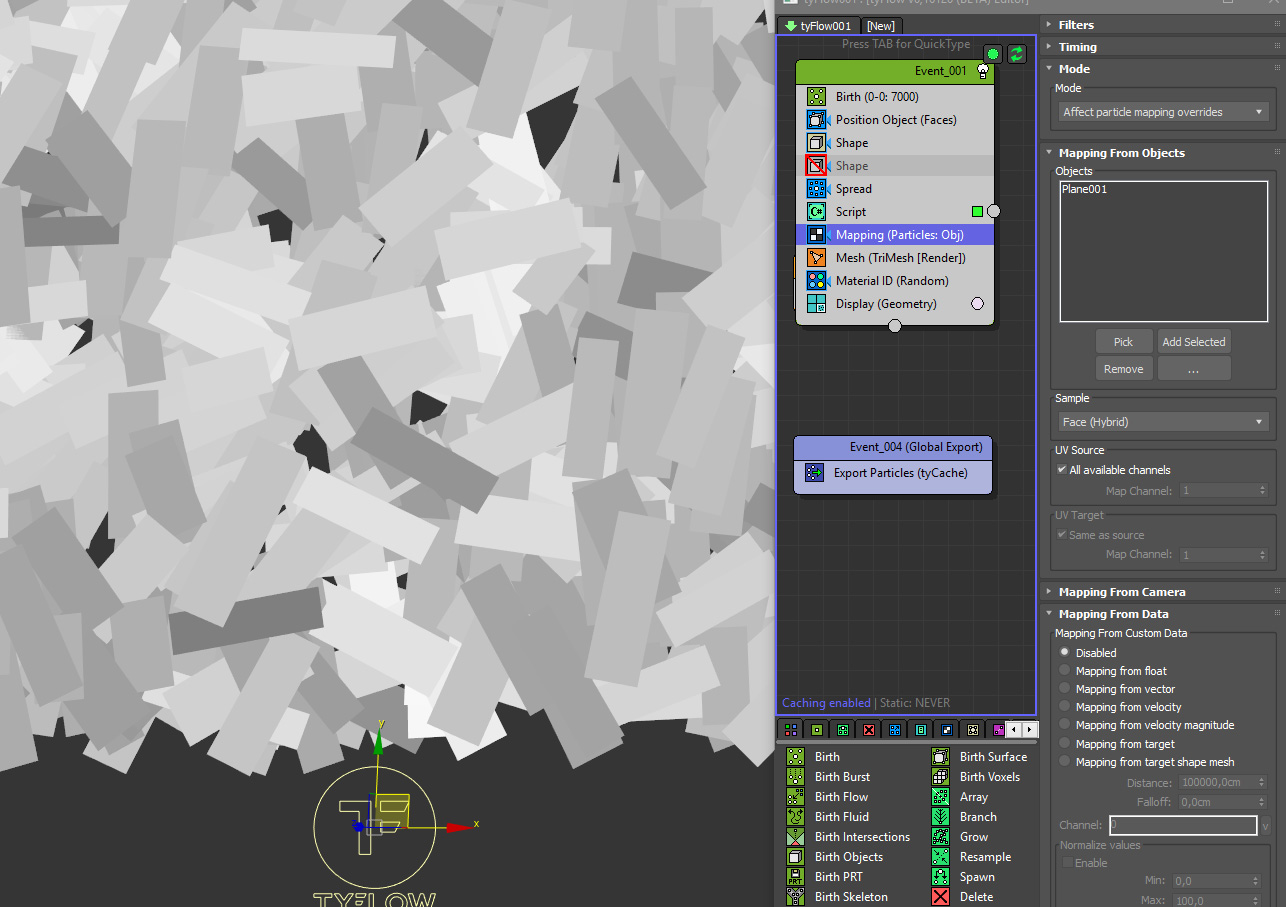Click the Remove button
1286x907 pixels.
[1124, 369]
